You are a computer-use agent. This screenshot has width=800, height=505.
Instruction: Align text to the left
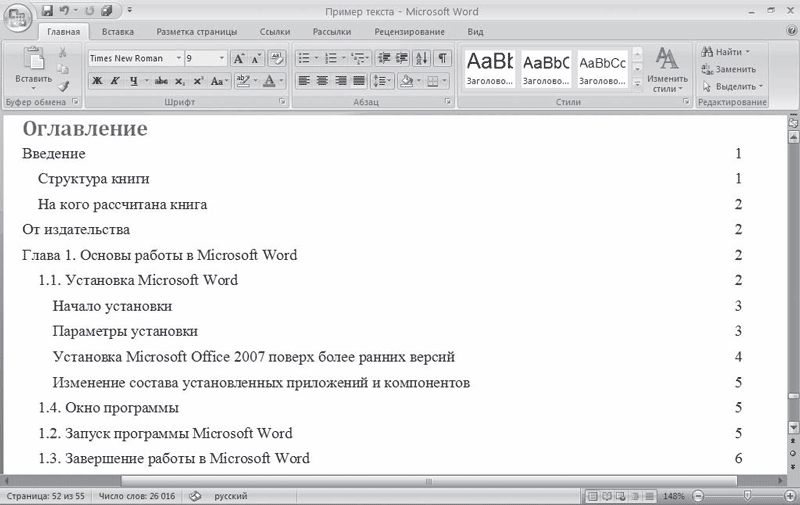tap(304, 81)
